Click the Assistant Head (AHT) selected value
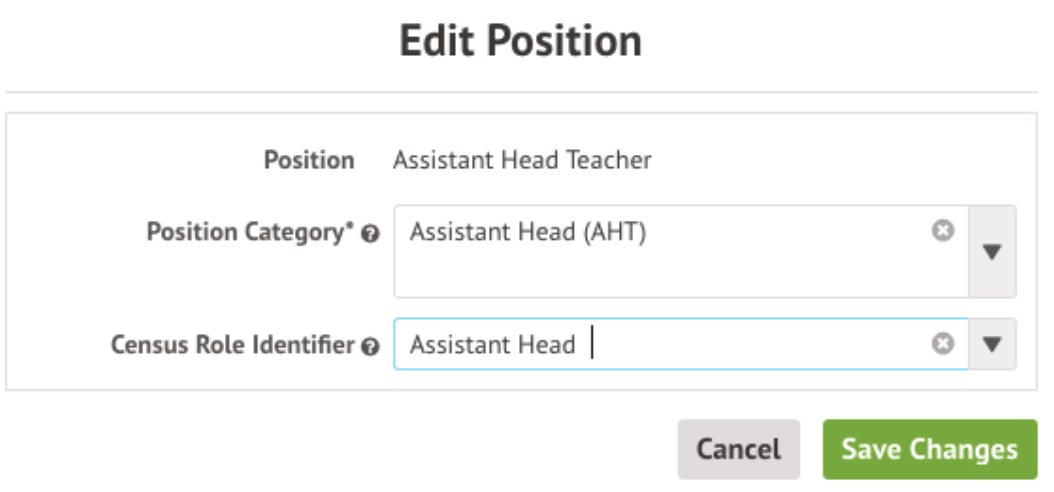This screenshot has width=1054, height=492. click(x=528, y=232)
